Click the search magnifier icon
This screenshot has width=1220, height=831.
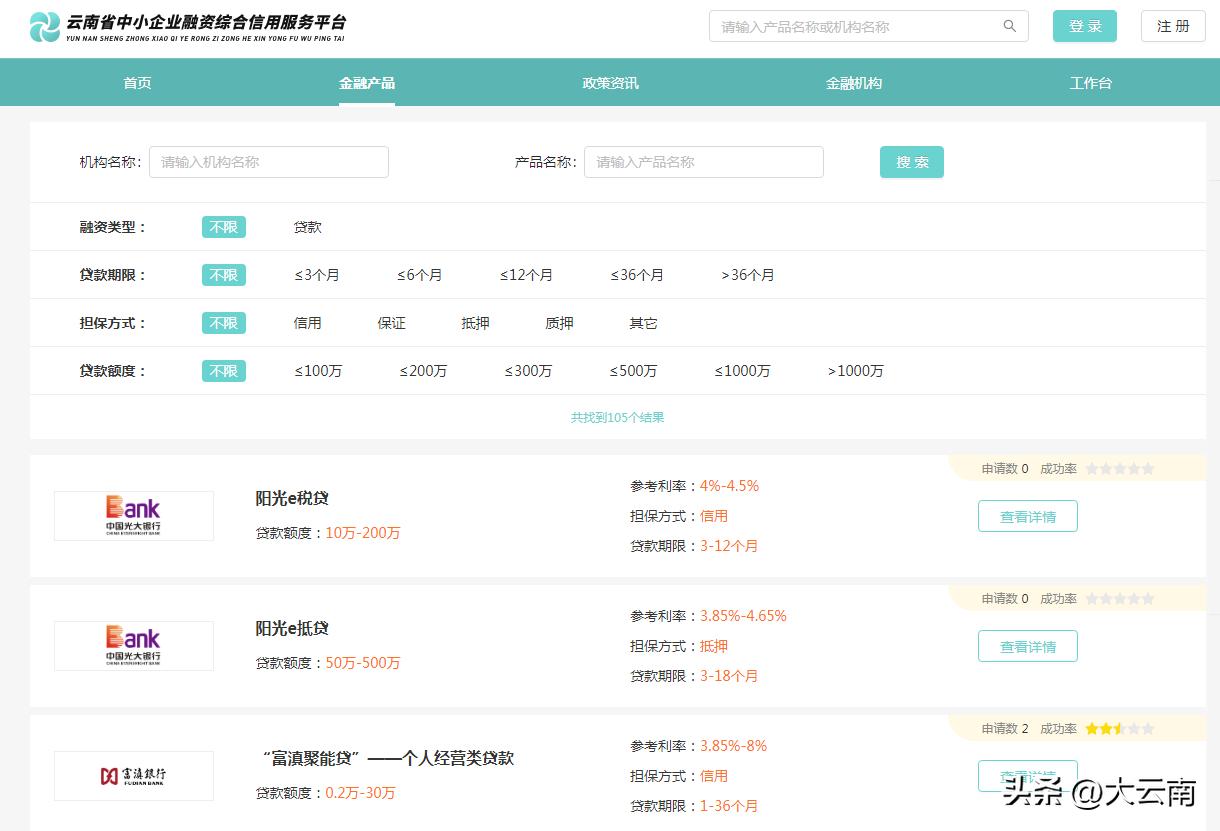click(x=1009, y=26)
